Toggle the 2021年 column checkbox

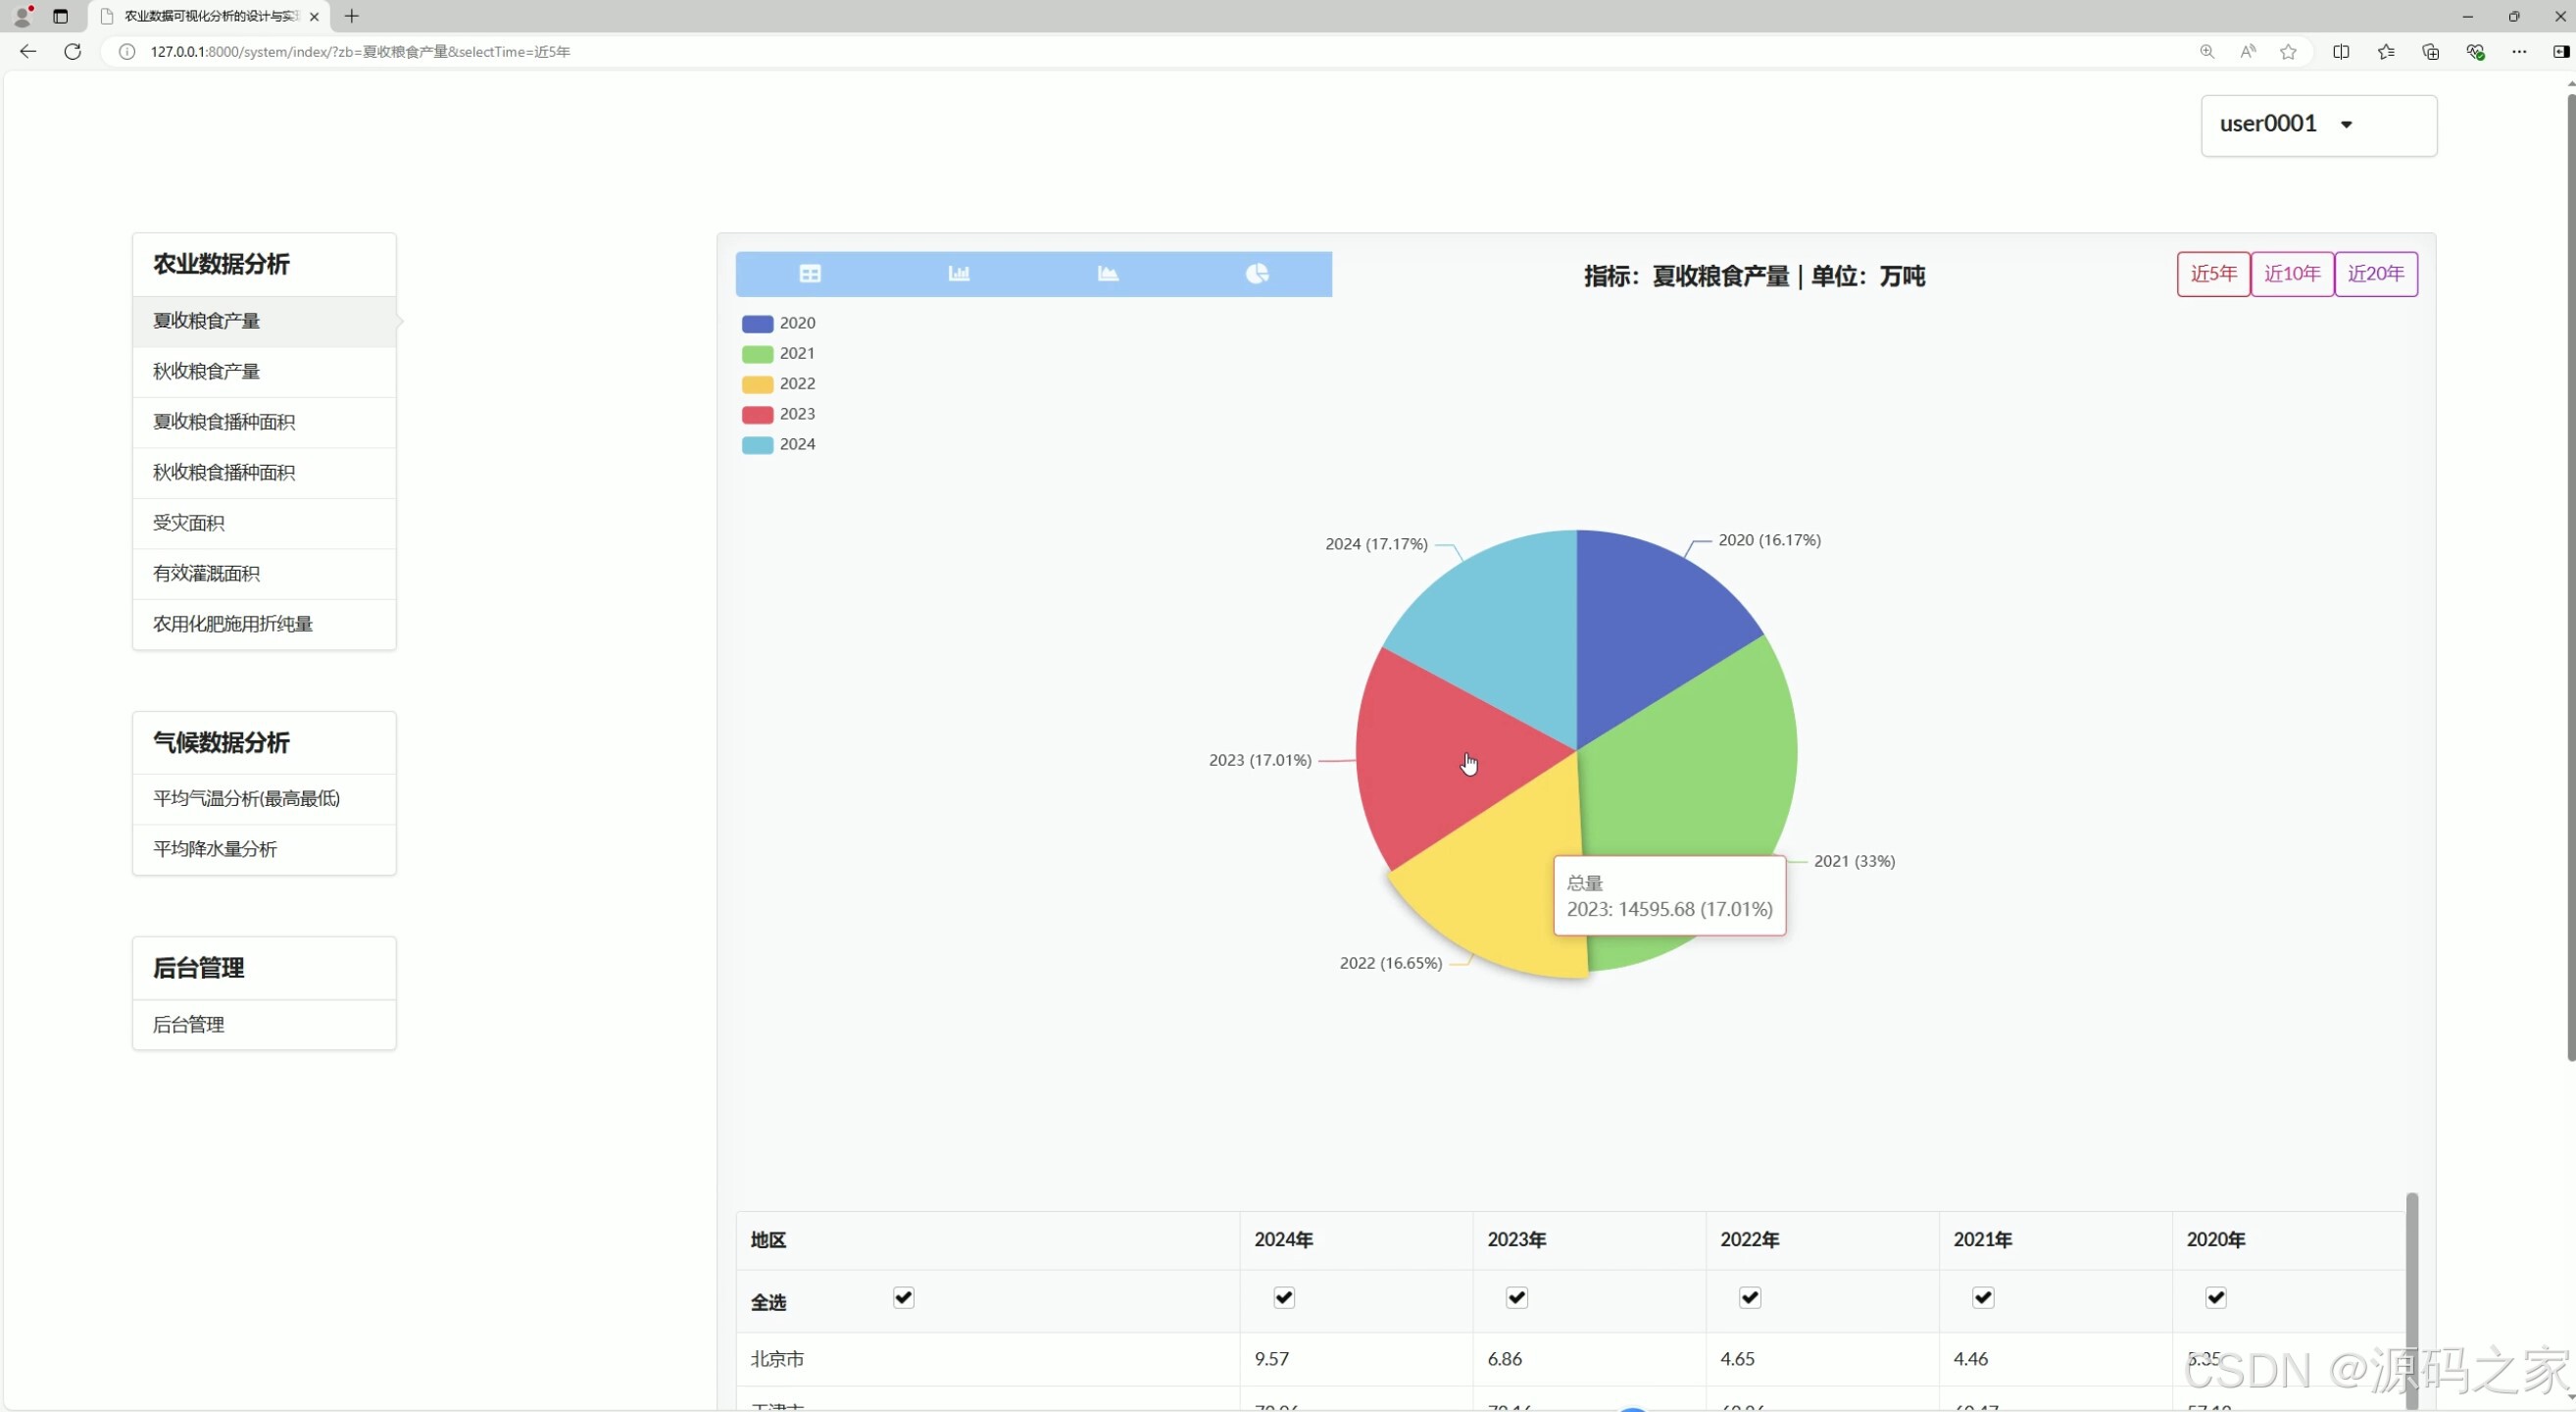[1983, 1298]
